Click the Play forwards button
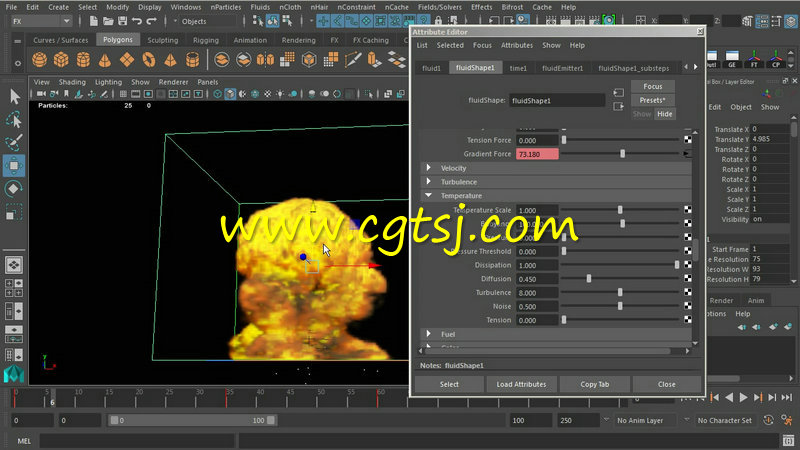Viewport: 800px width, 450px height. [743, 397]
